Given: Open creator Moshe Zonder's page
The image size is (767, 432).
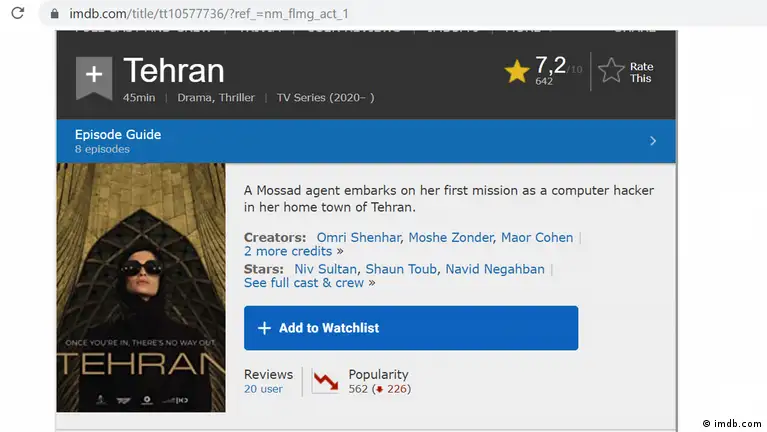Looking at the screenshot, I should coord(451,237).
